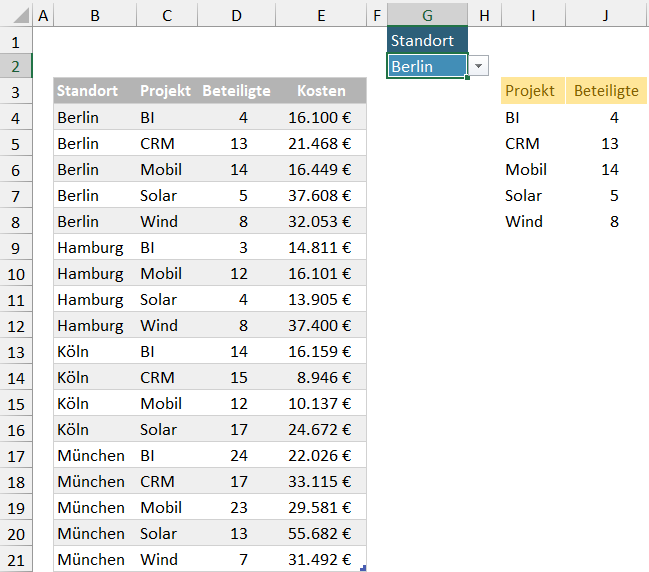Click the yellow Projekt header in column I

point(533,90)
